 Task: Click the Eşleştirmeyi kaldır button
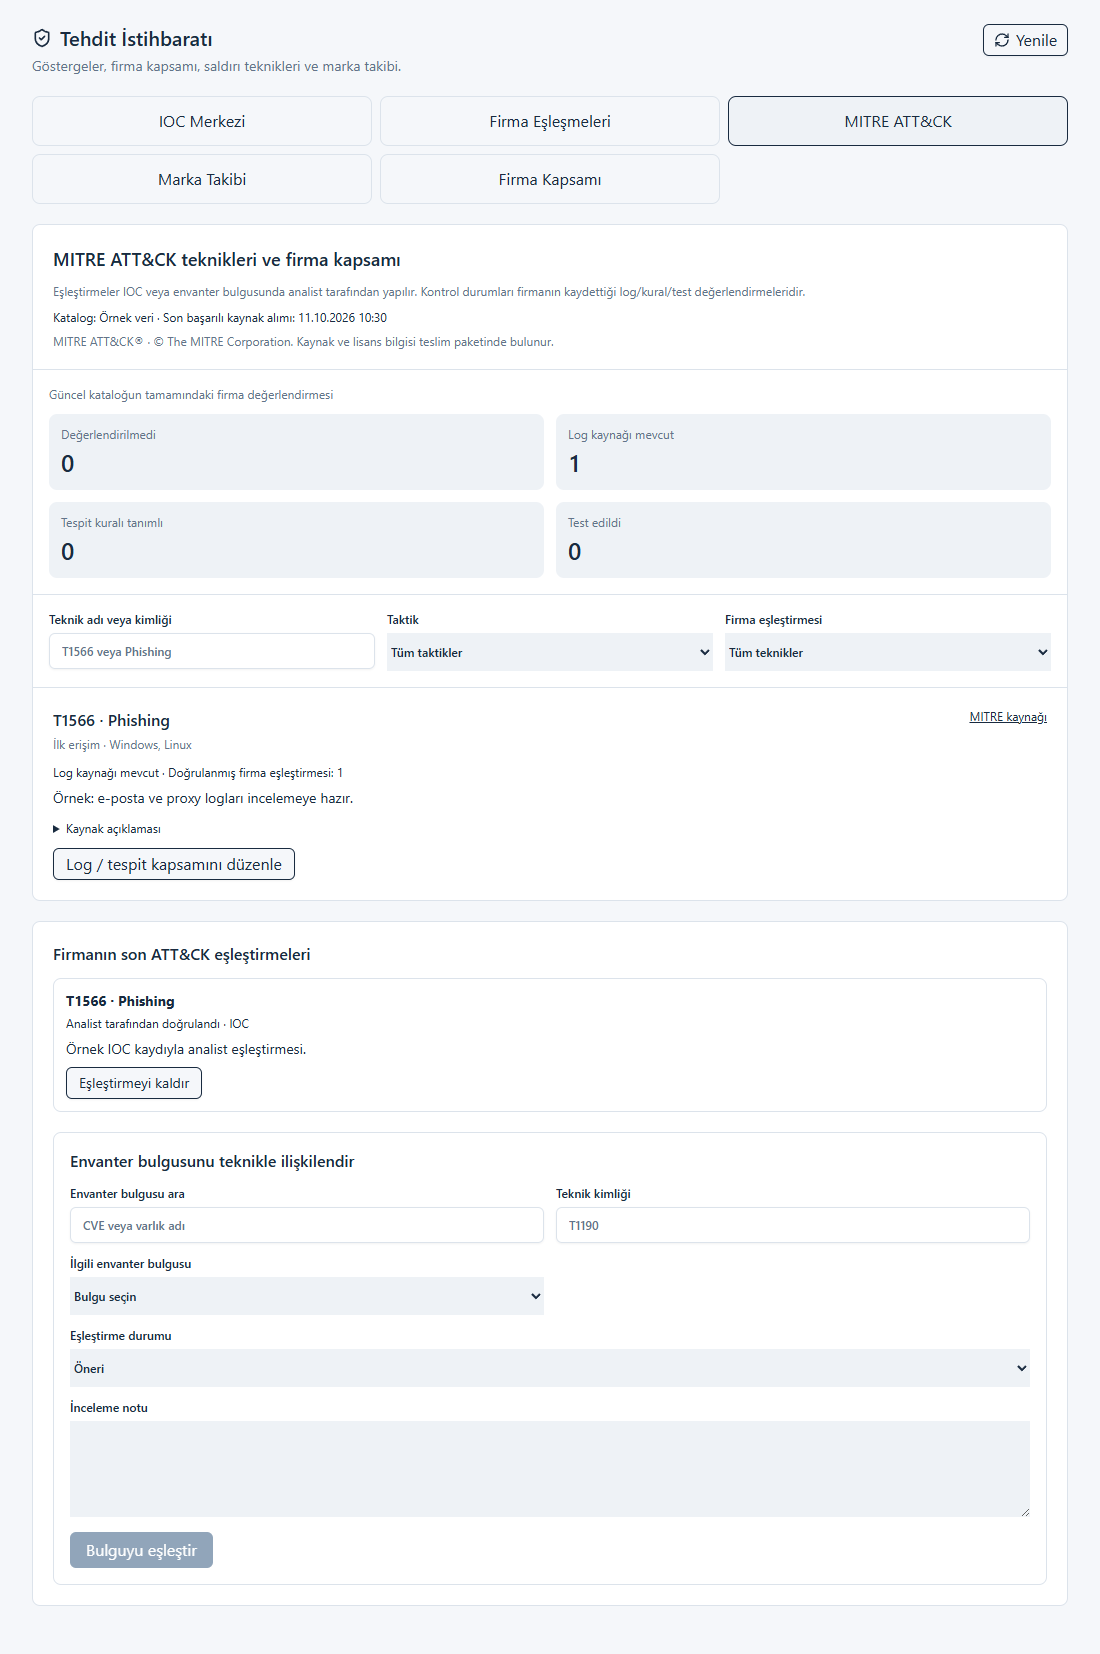tap(134, 1083)
